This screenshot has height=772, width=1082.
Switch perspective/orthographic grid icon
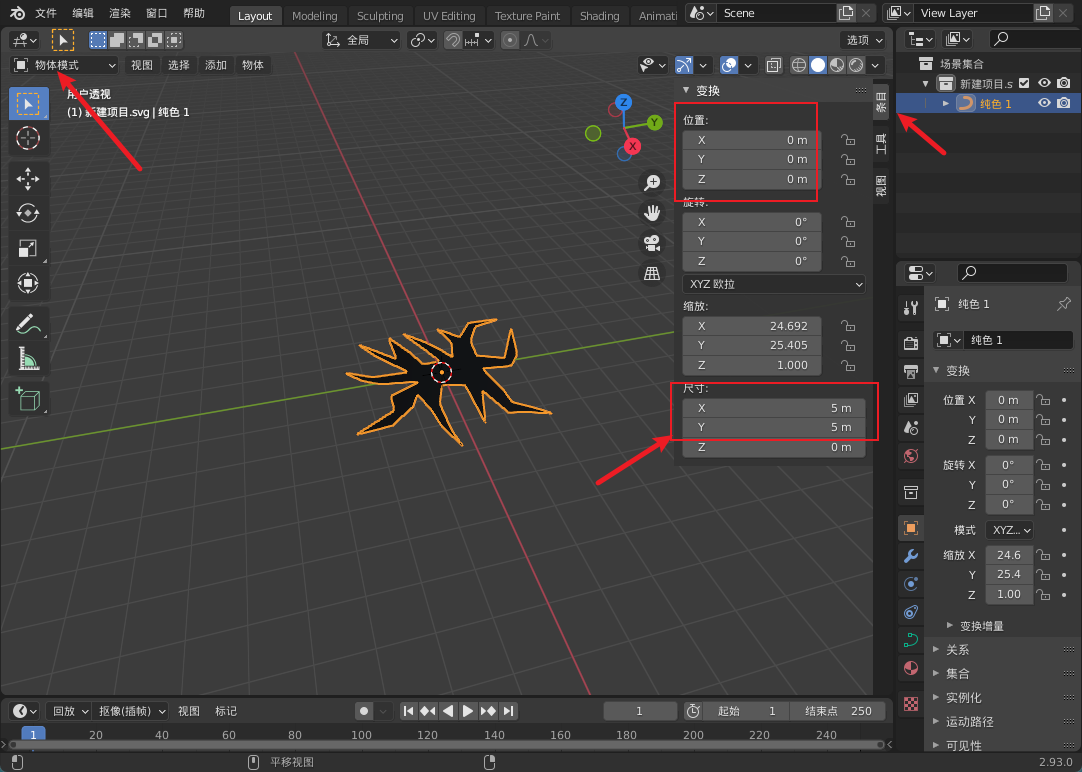pos(652,273)
